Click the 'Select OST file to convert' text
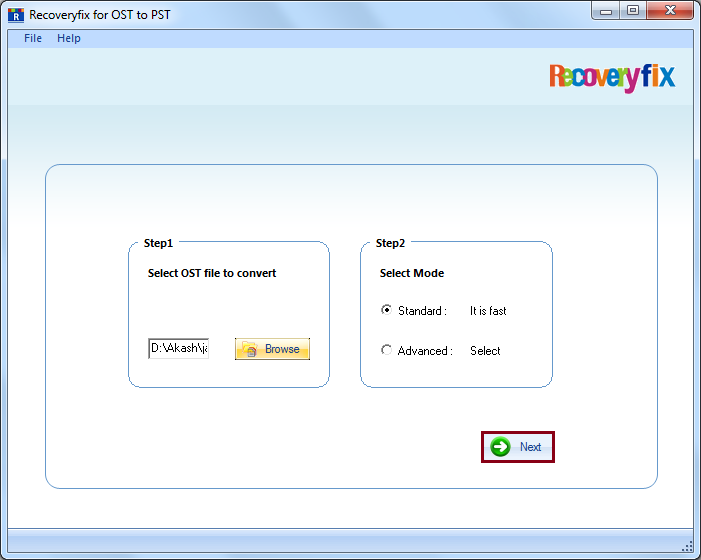The width and height of the screenshot is (701, 560). click(212, 273)
